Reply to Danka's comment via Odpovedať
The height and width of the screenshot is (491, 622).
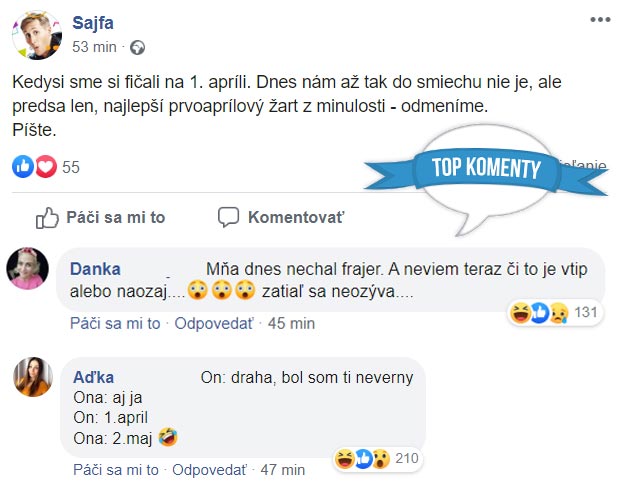215,323
